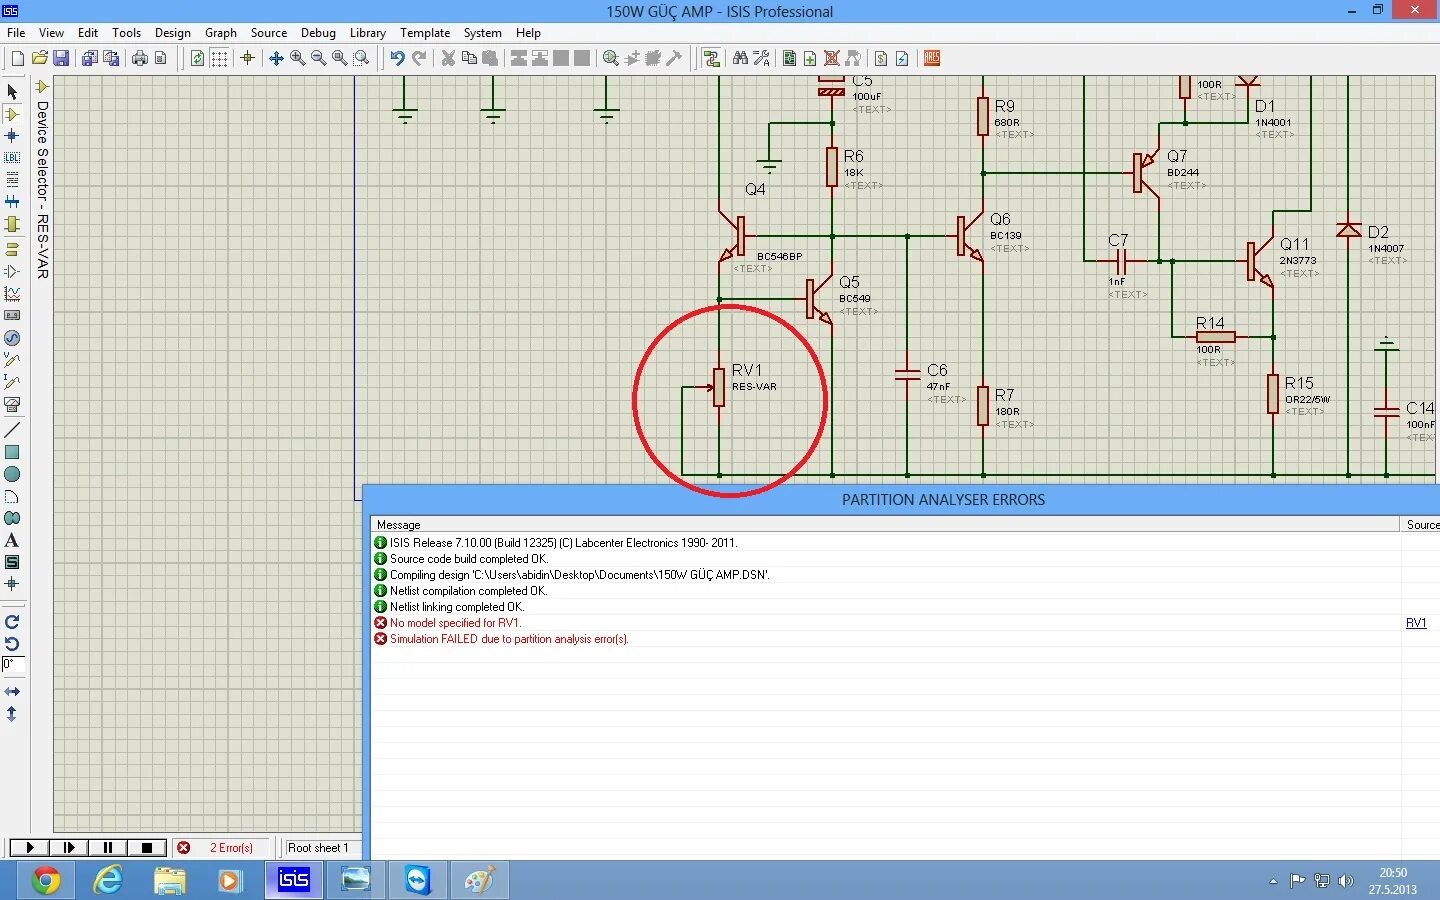
Task: Open the Debug menu
Action: tap(318, 33)
